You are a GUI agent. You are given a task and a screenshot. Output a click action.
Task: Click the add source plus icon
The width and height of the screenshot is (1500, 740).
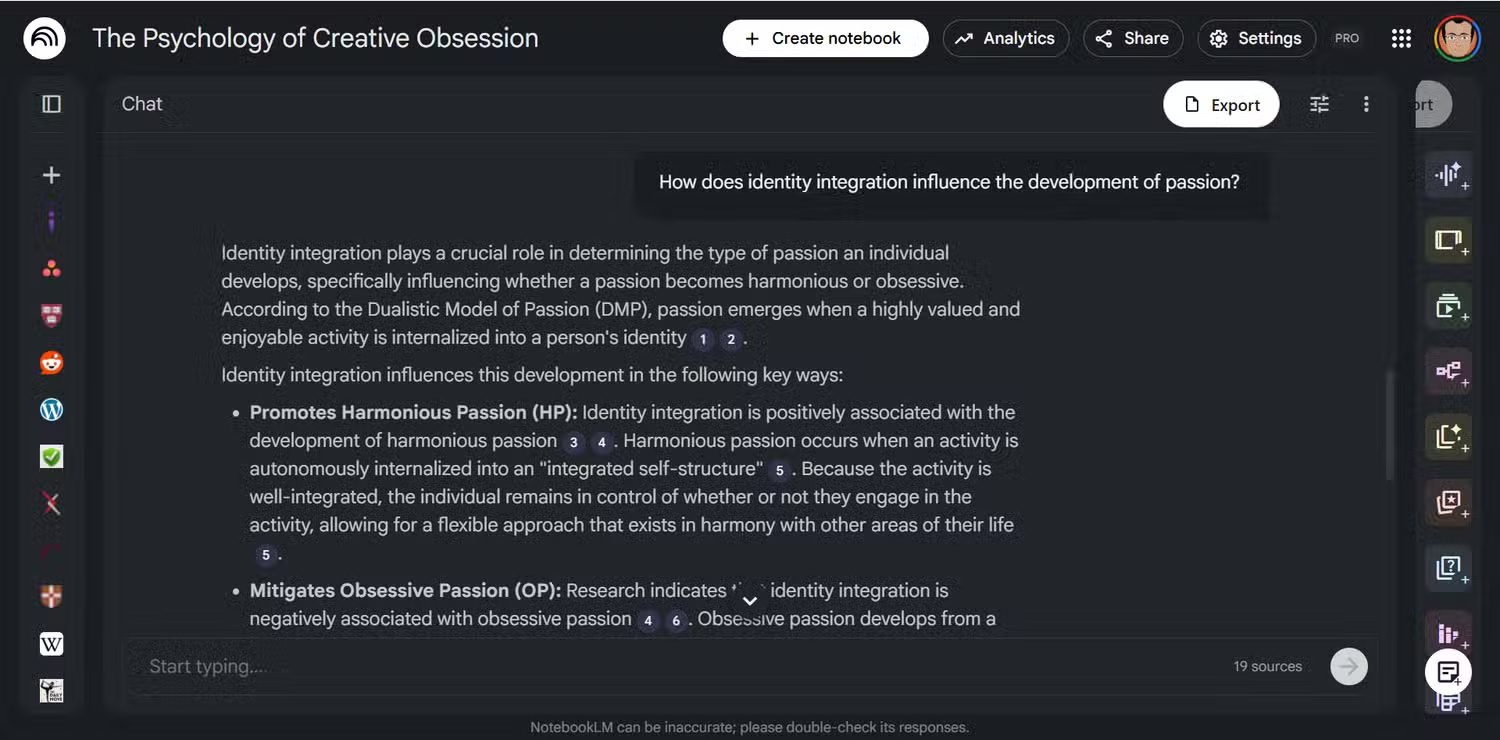point(51,175)
